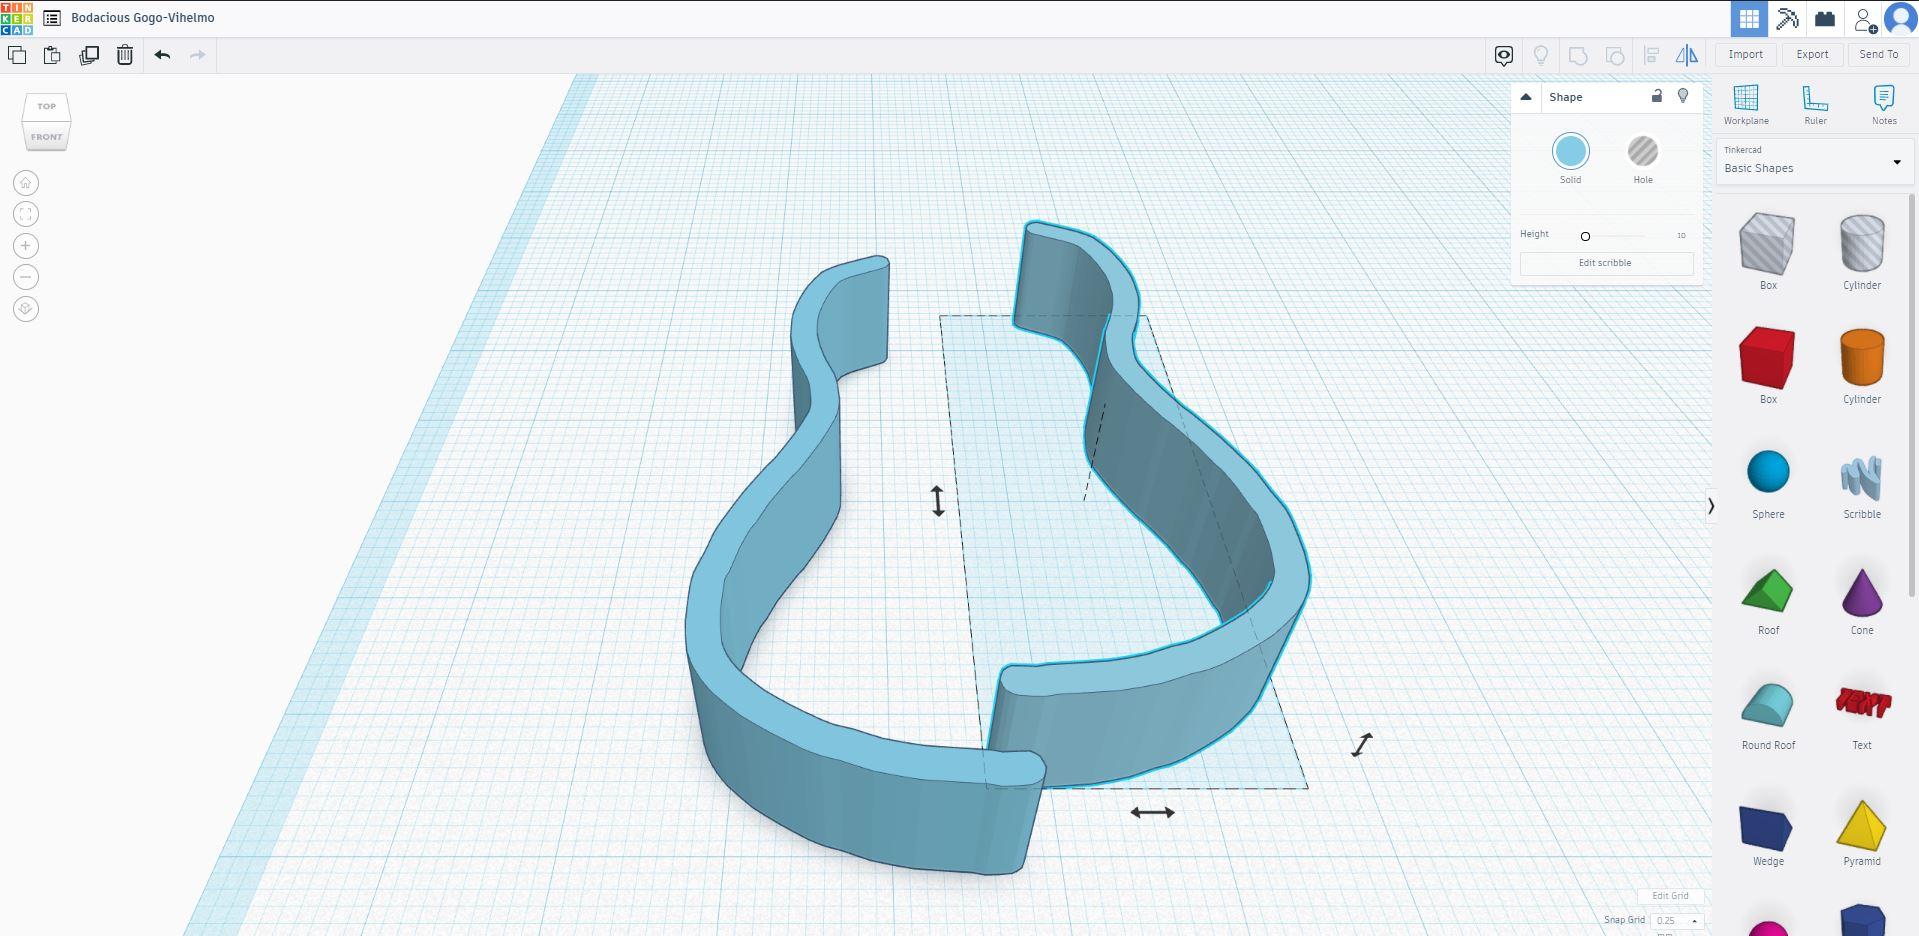Pick the Scribble shape
This screenshot has height=936, width=1919.
[1862, 480]
